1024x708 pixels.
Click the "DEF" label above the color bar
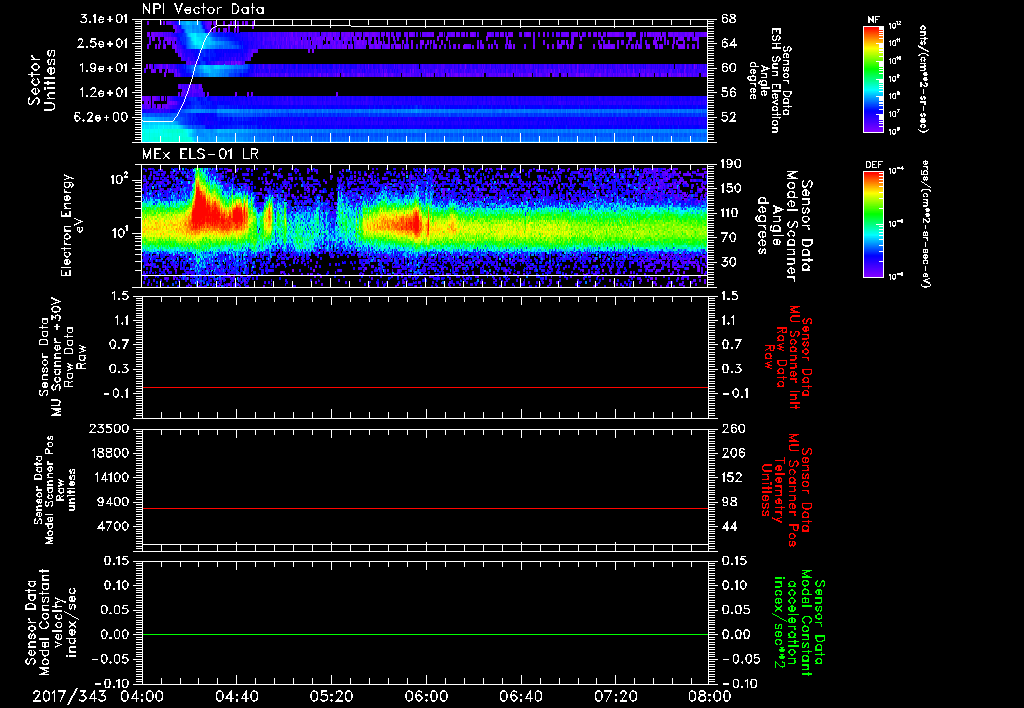click(873, 165)
